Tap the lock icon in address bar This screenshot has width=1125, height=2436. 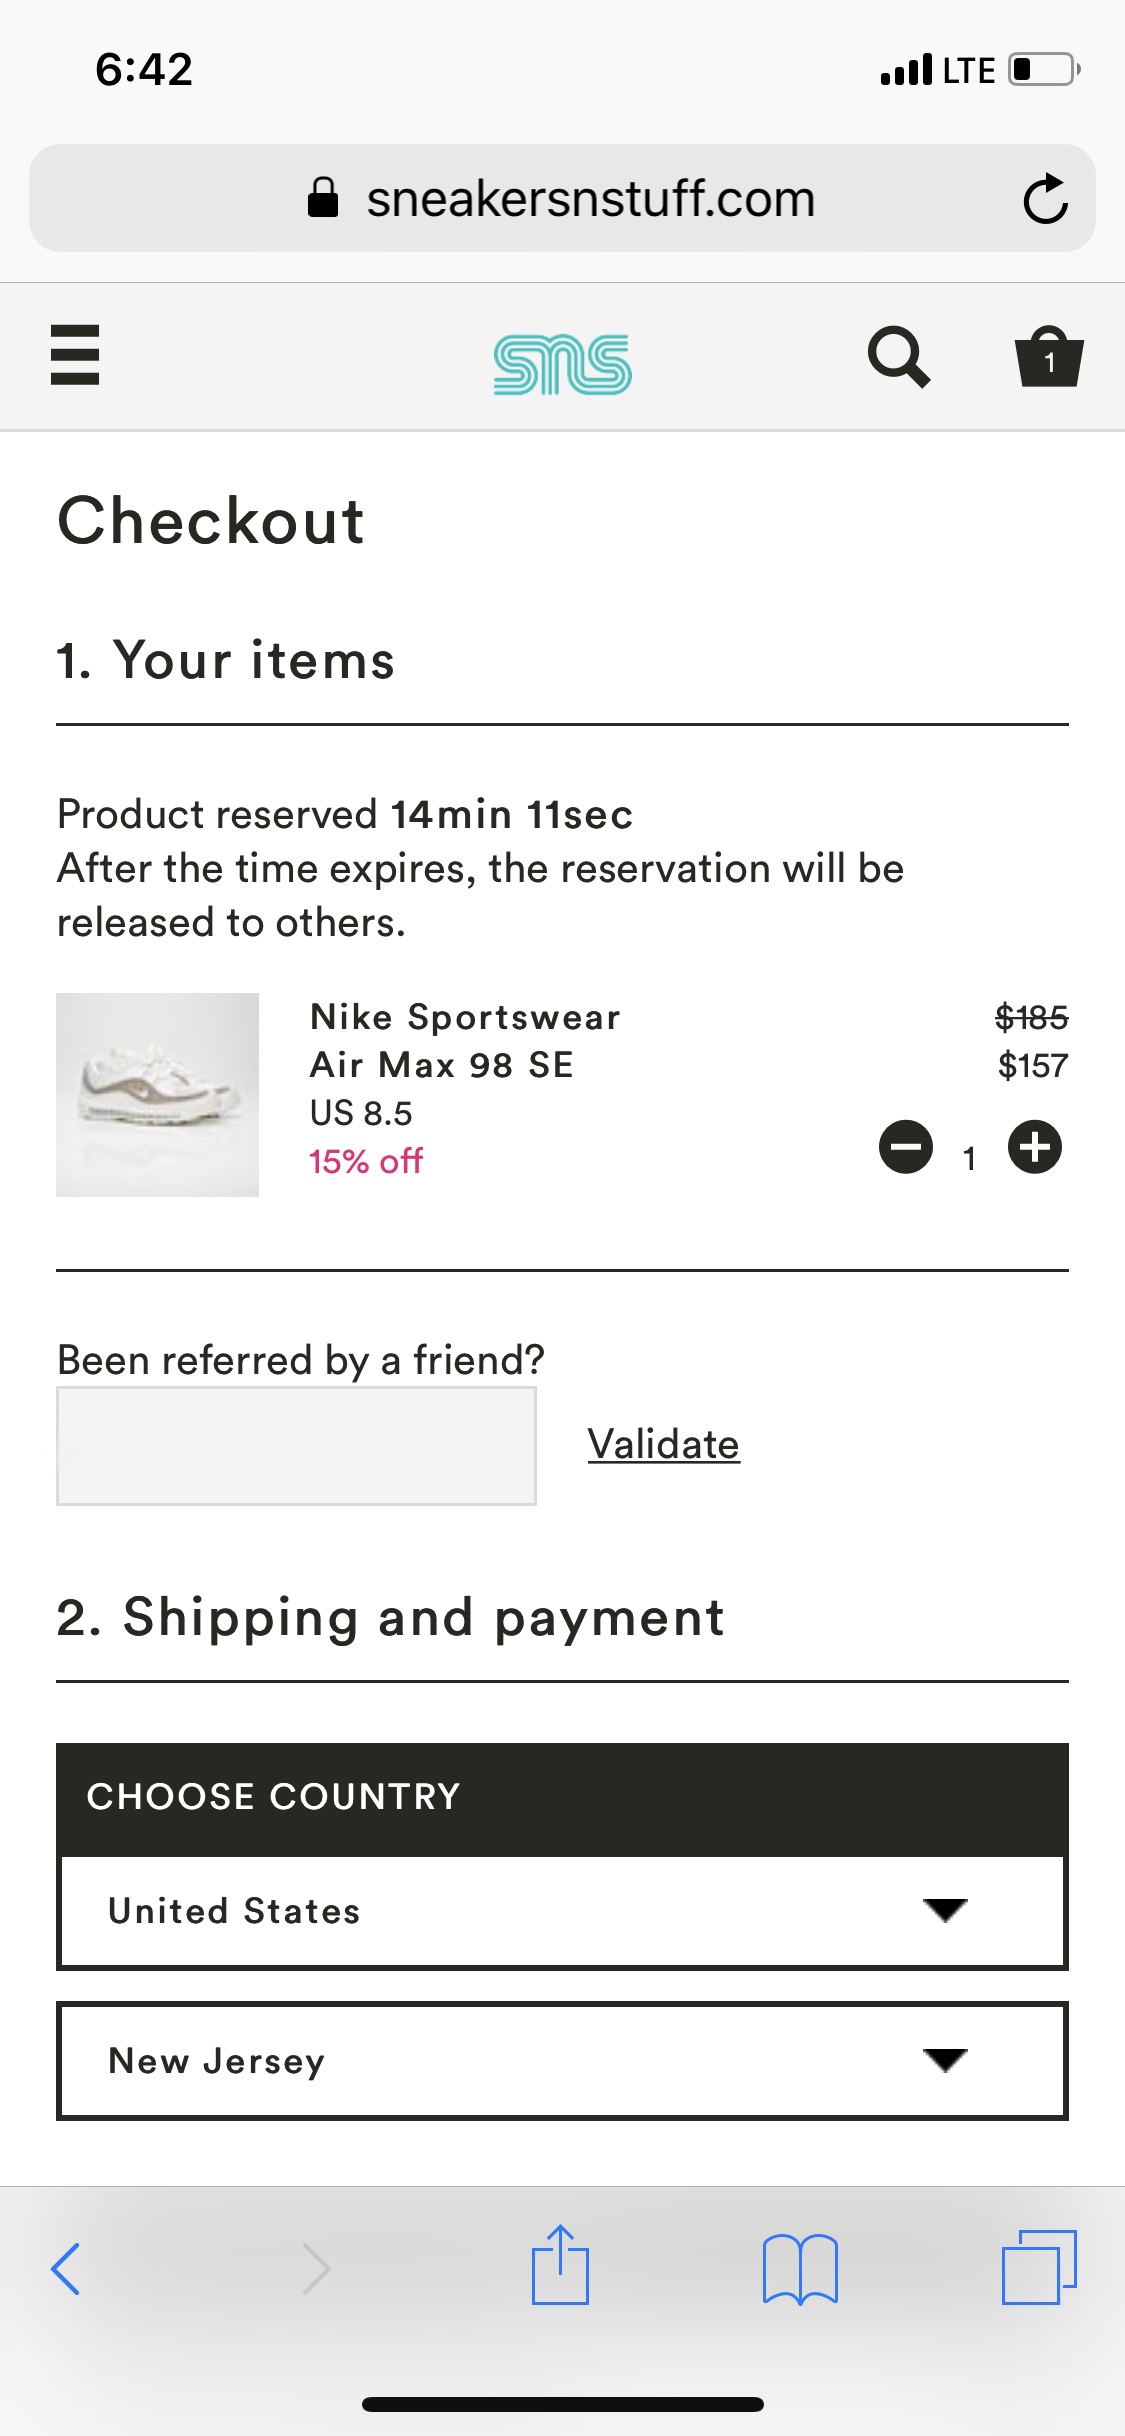[x=323, y=198]
